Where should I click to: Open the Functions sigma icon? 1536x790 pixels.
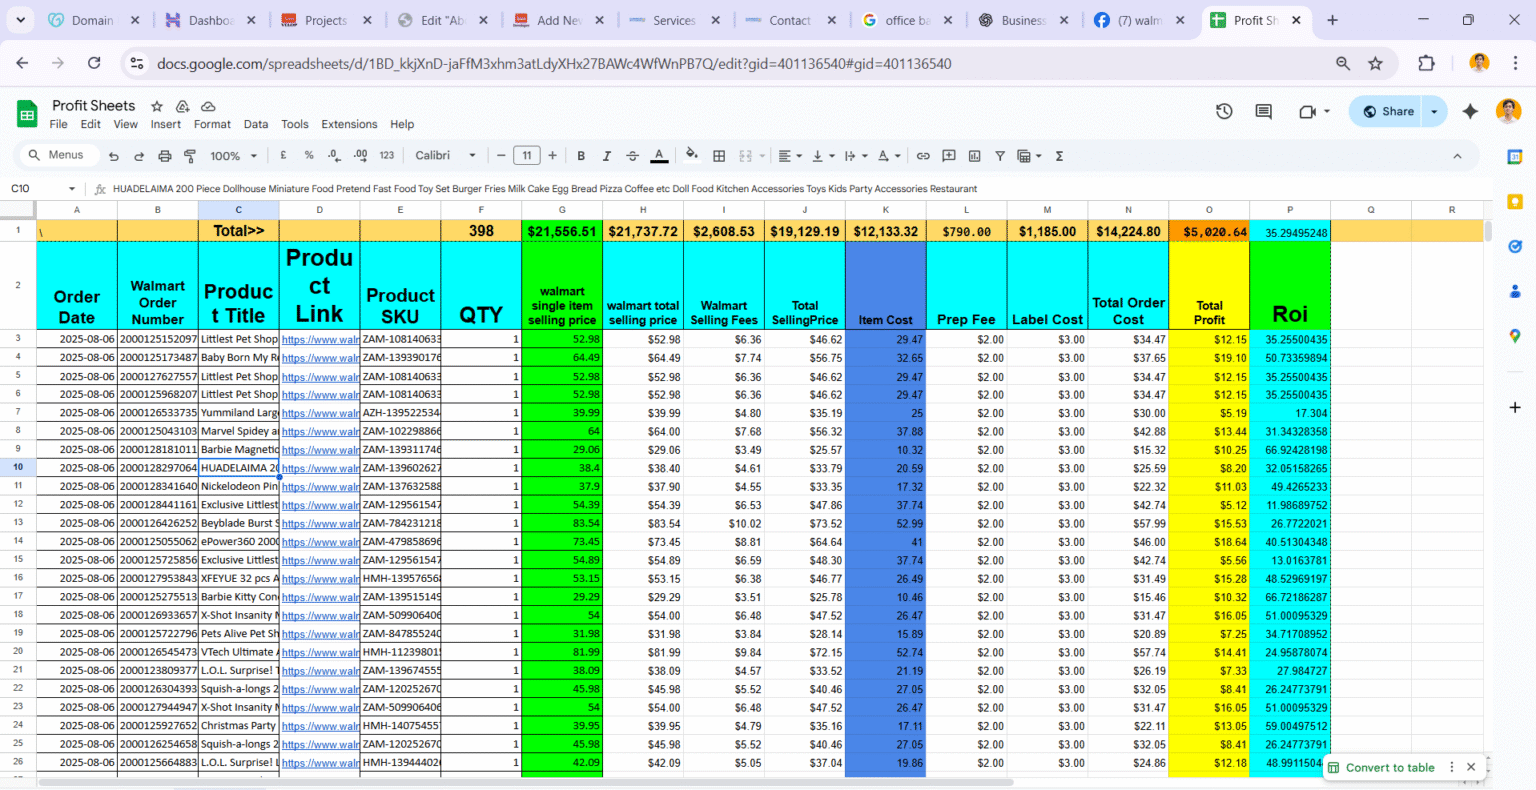[x=1059, y=156]
